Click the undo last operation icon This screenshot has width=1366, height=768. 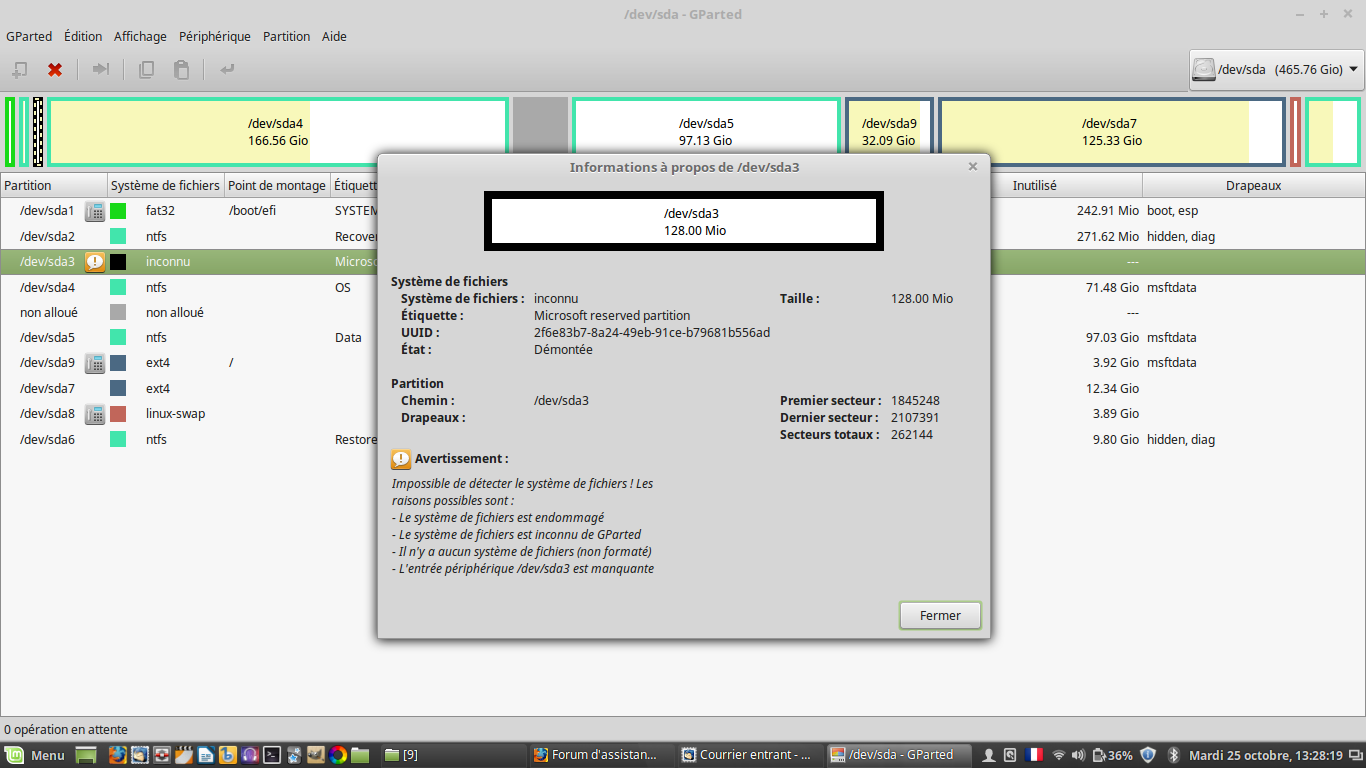point(227,70)
